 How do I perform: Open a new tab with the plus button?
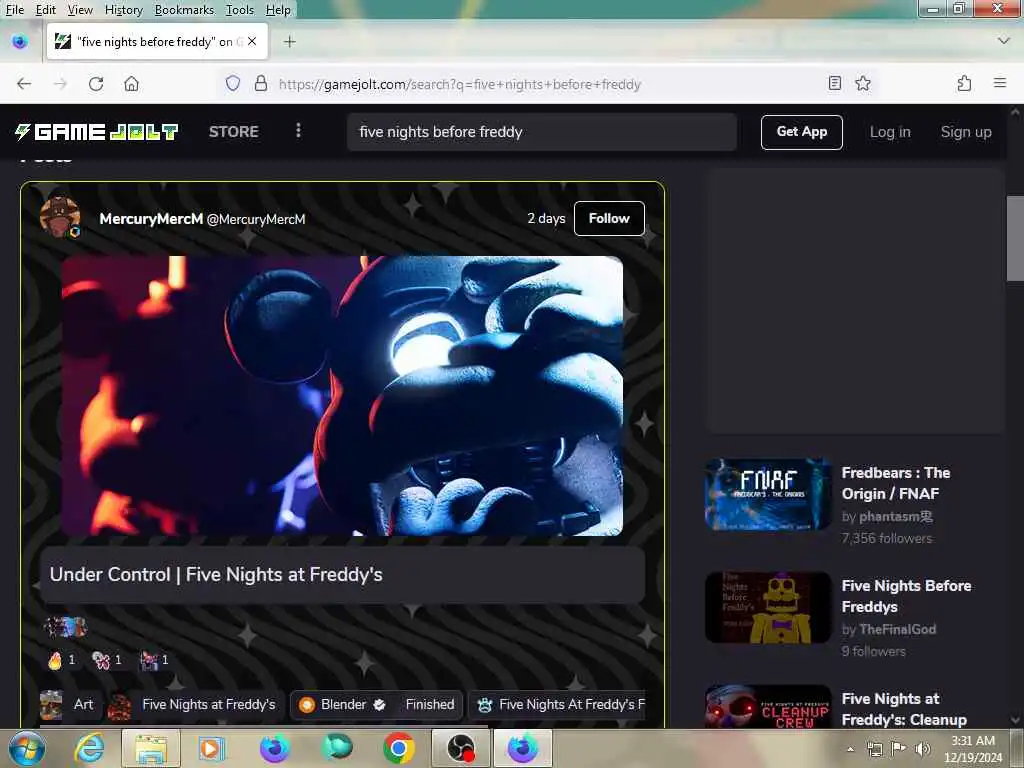pos(289,42)
